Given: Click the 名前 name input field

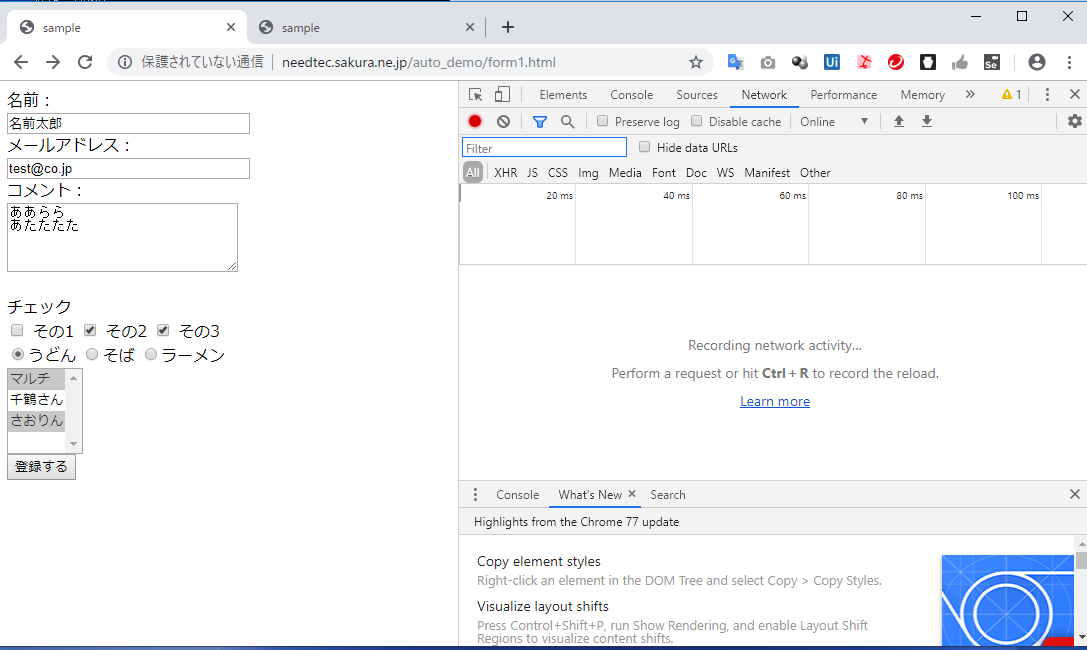Looking at the screenshot, I should click(128, 123).
